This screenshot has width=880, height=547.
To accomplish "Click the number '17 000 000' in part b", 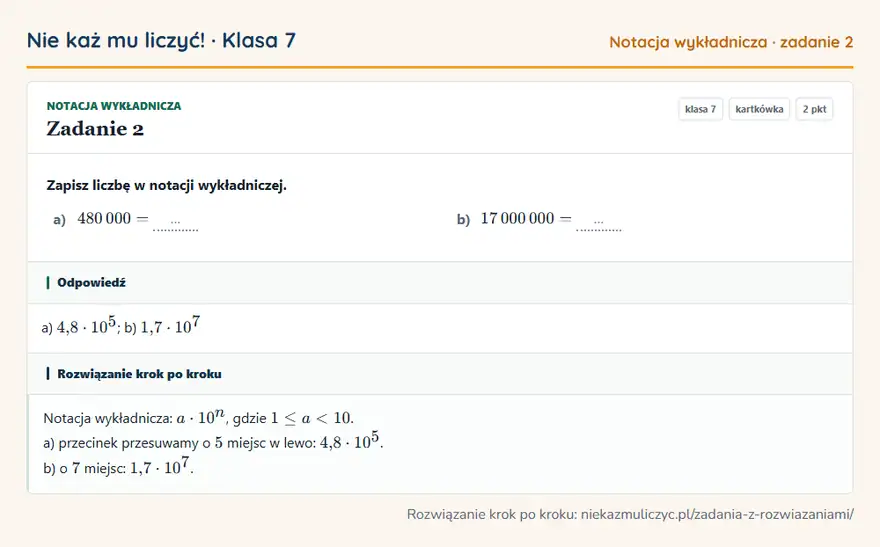I will pyautogui.click(x=517, y=218).
